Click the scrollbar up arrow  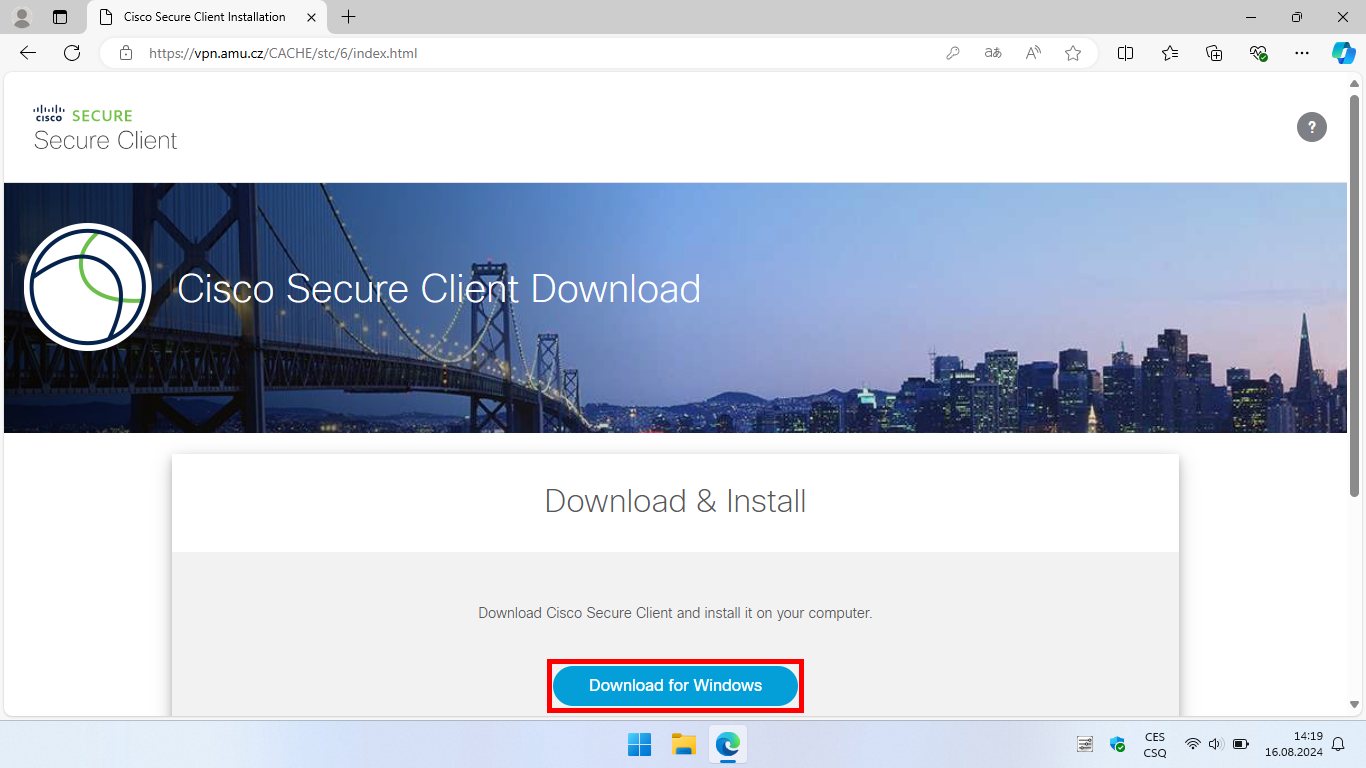1355,86
